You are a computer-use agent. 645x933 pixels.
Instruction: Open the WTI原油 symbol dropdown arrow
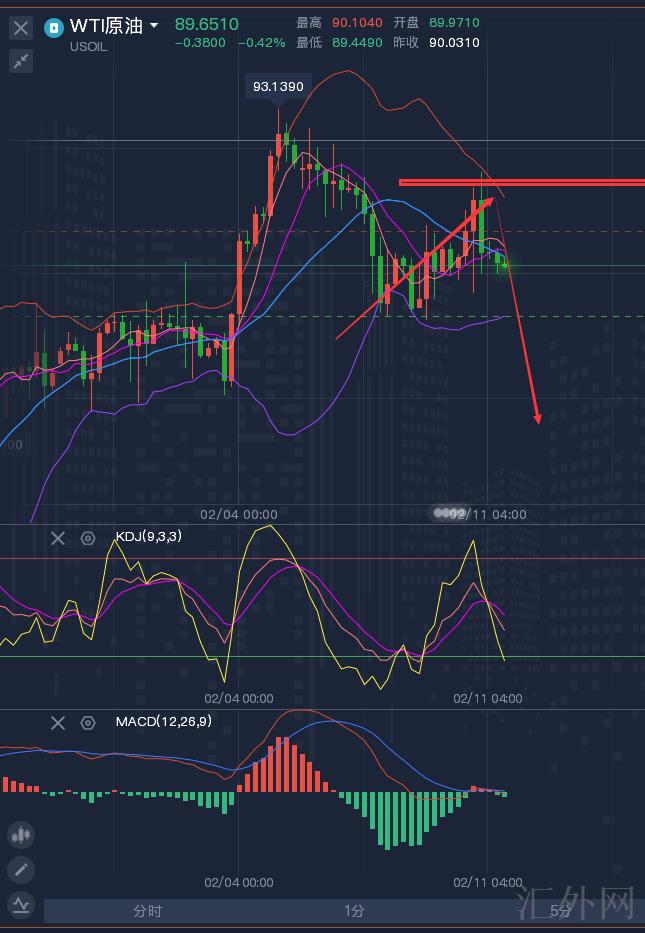[154, 26]
